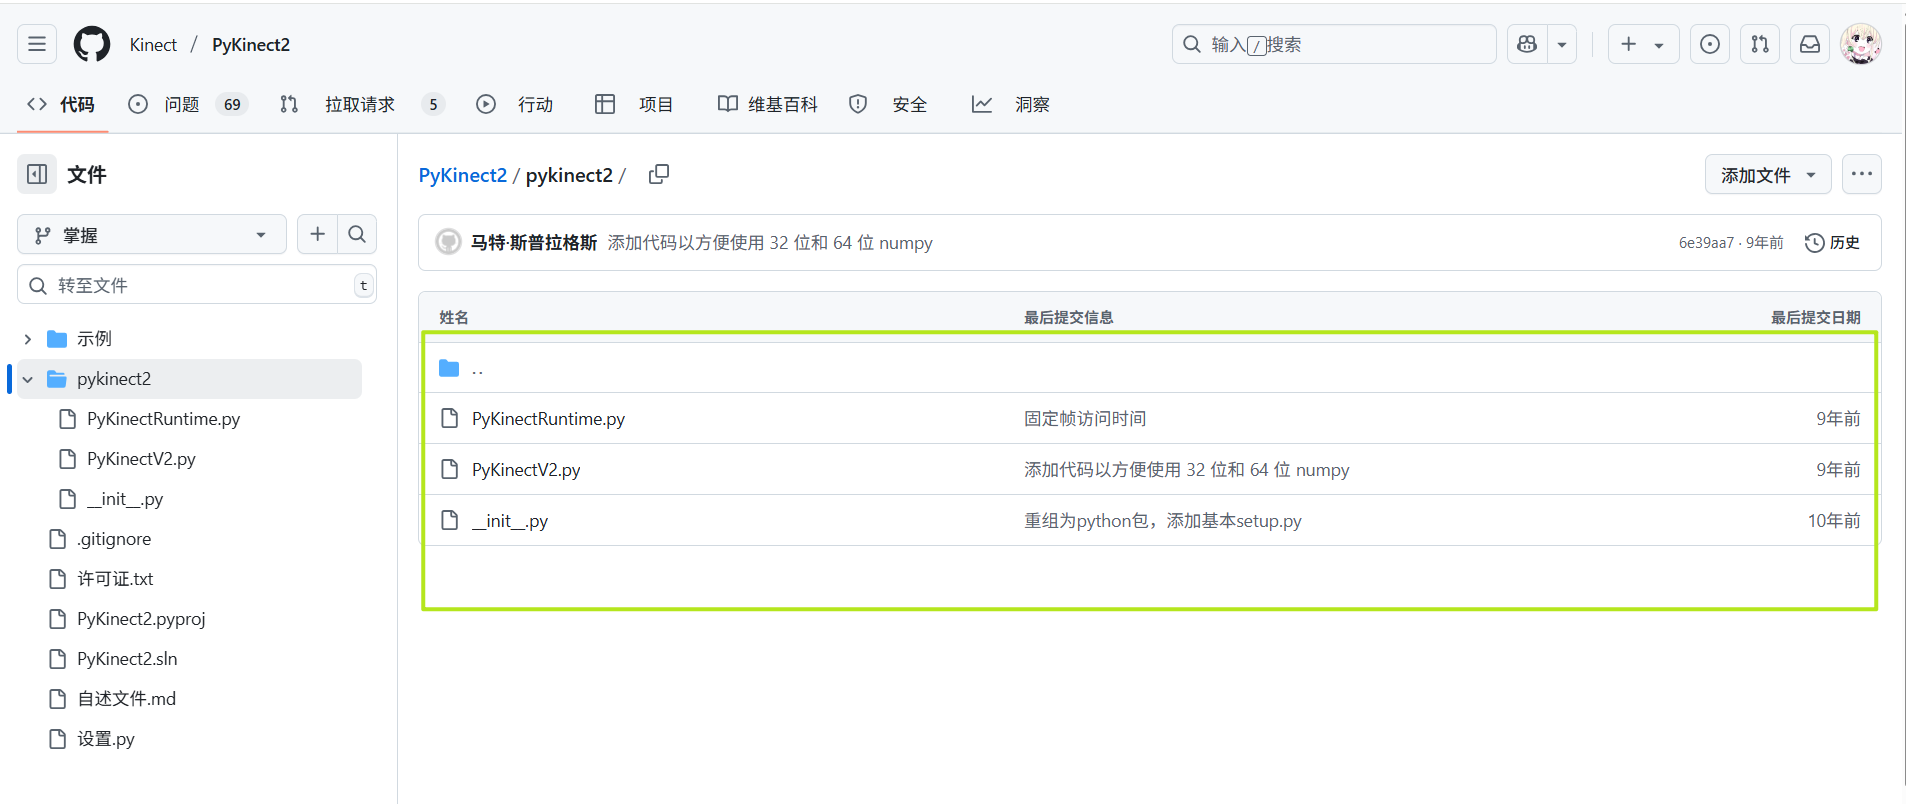Screen dimensions: 1906x804
Task: Open PyKinectRuntime.py in file tree
Action: coord(163,419)
